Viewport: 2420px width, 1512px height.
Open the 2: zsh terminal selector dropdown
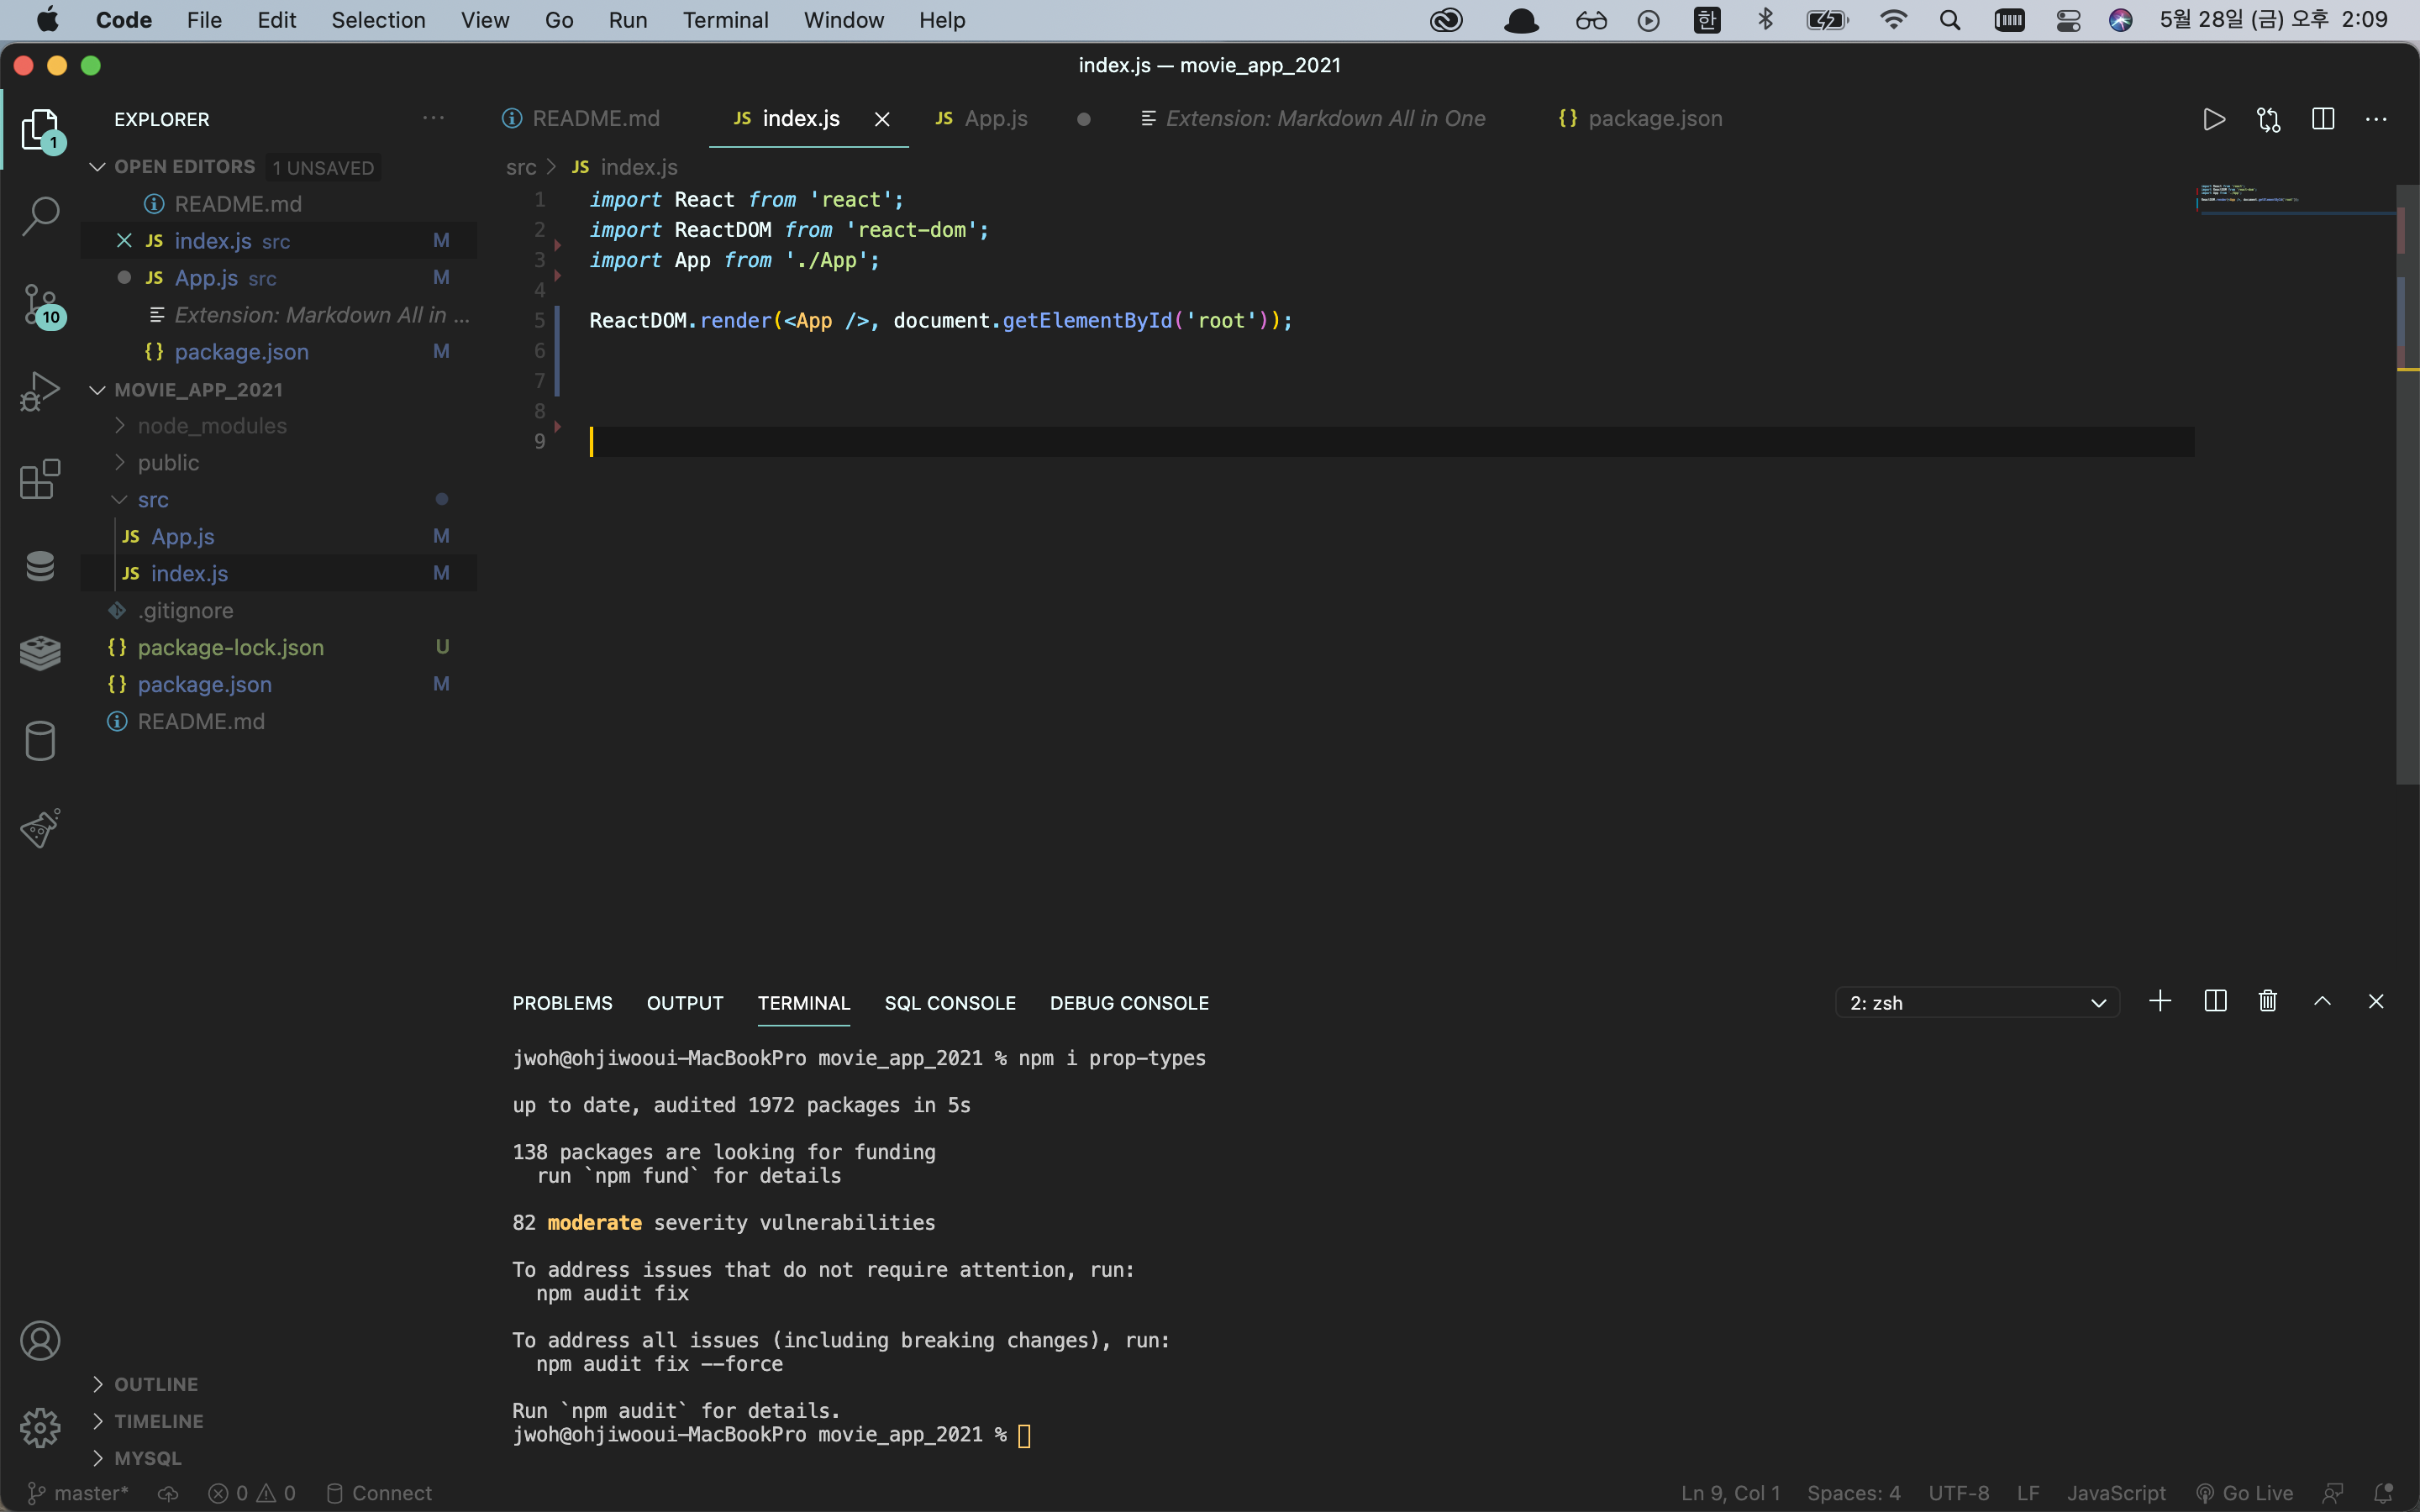click(x=1977, y=1003)
